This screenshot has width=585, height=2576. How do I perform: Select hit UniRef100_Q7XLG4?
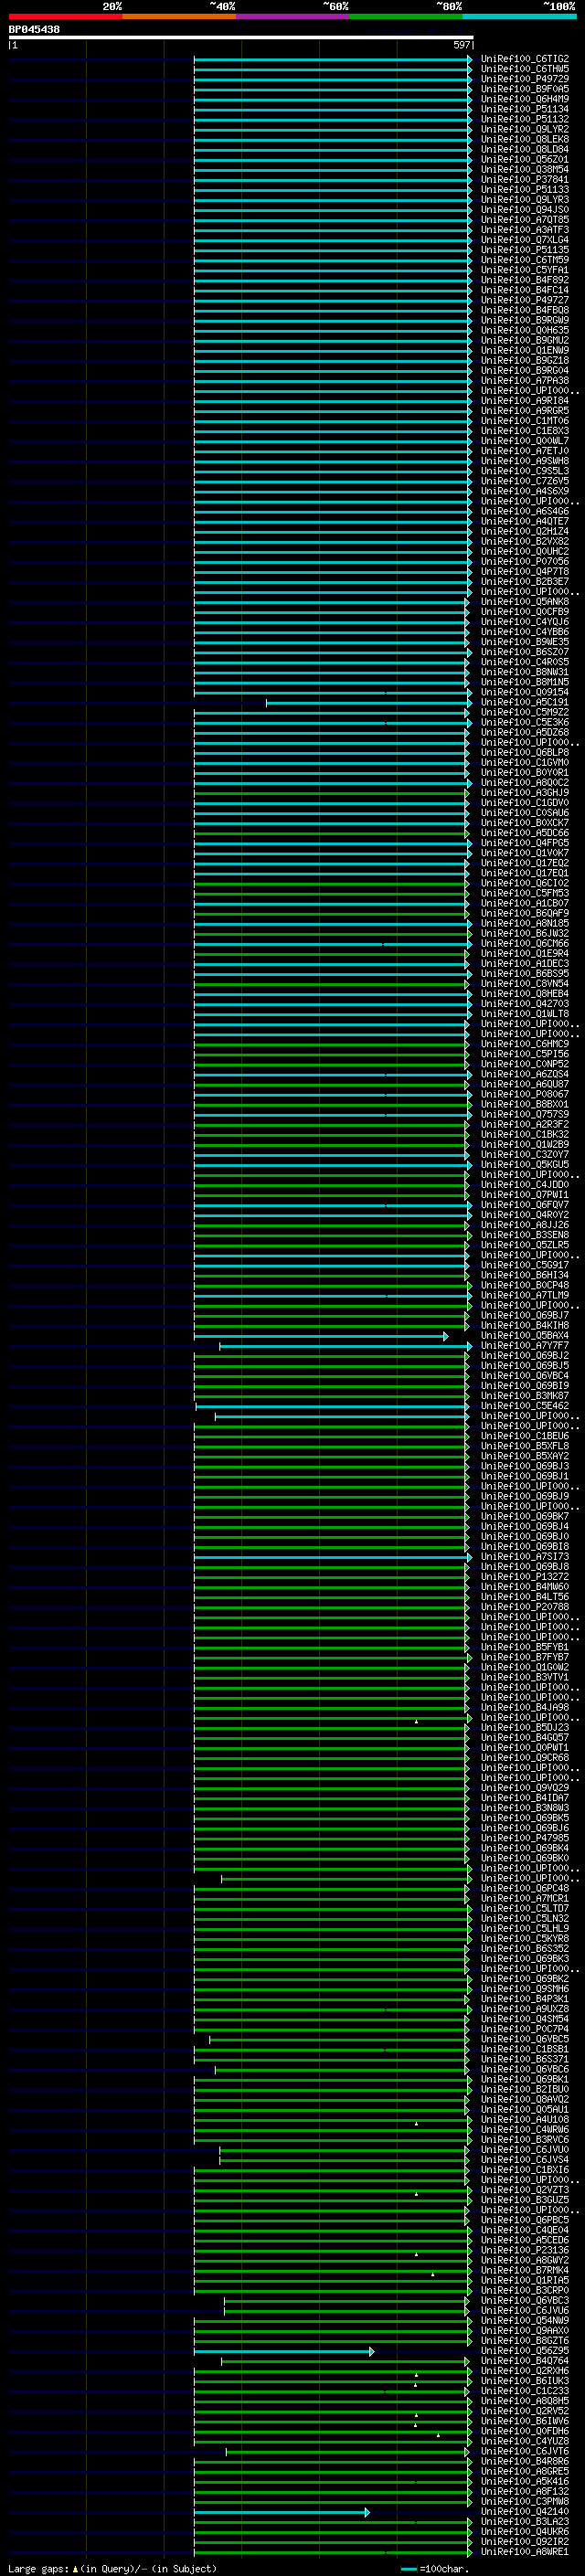(524, 240)
